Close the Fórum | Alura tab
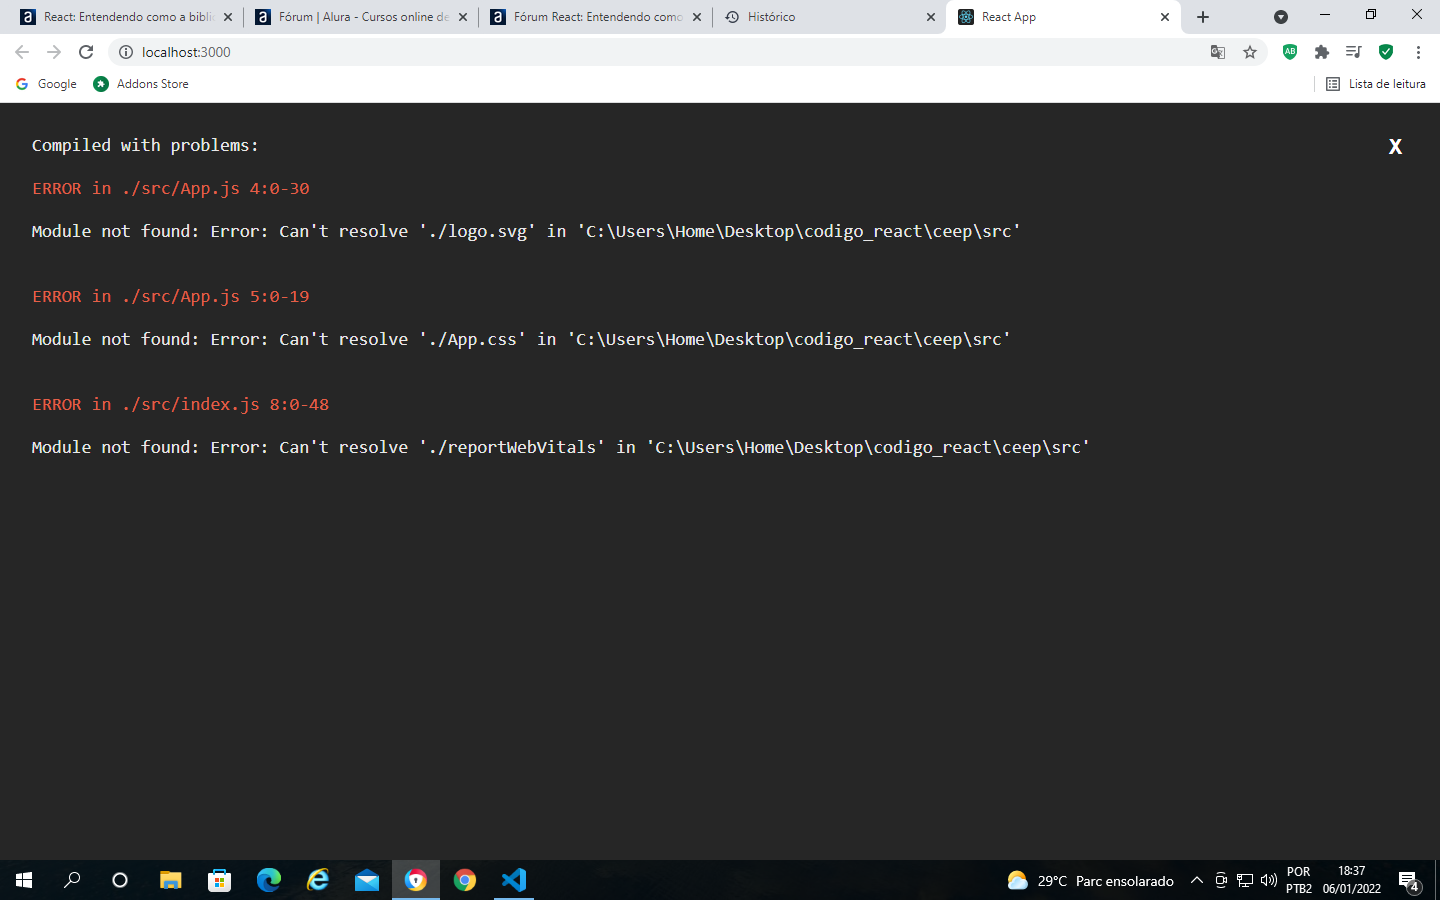 pos(463,17)
